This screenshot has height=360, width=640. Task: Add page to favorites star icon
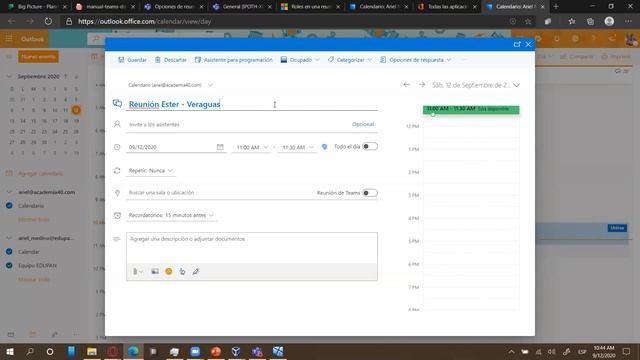click(528, 21)
